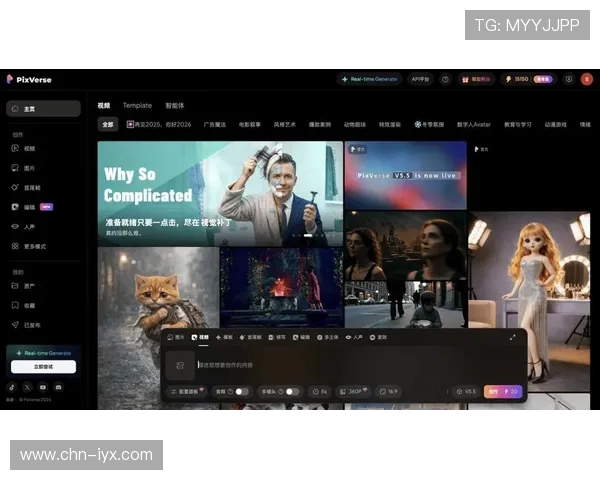Viewport: 600px width, 480px height.
Task: Expand the prompt panel with fullscreen icon
Action: pos(513,338)
